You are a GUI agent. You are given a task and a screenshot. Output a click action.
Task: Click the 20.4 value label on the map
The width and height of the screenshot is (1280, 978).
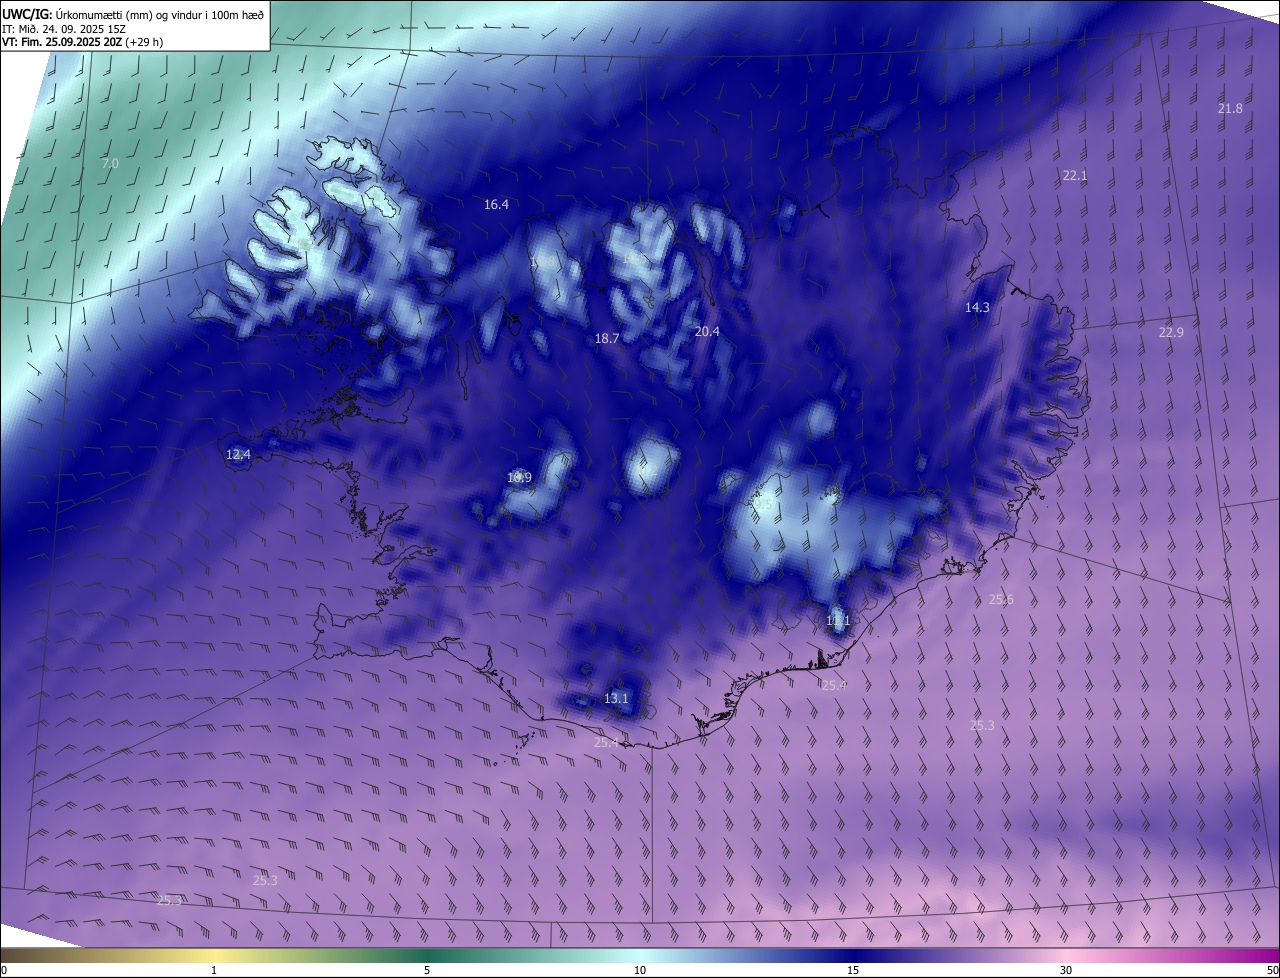(707, 331)
